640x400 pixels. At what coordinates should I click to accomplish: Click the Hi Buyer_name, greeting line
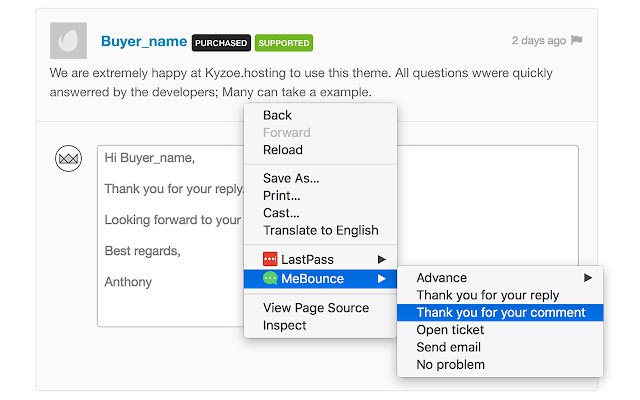click(x=149, y=158)
